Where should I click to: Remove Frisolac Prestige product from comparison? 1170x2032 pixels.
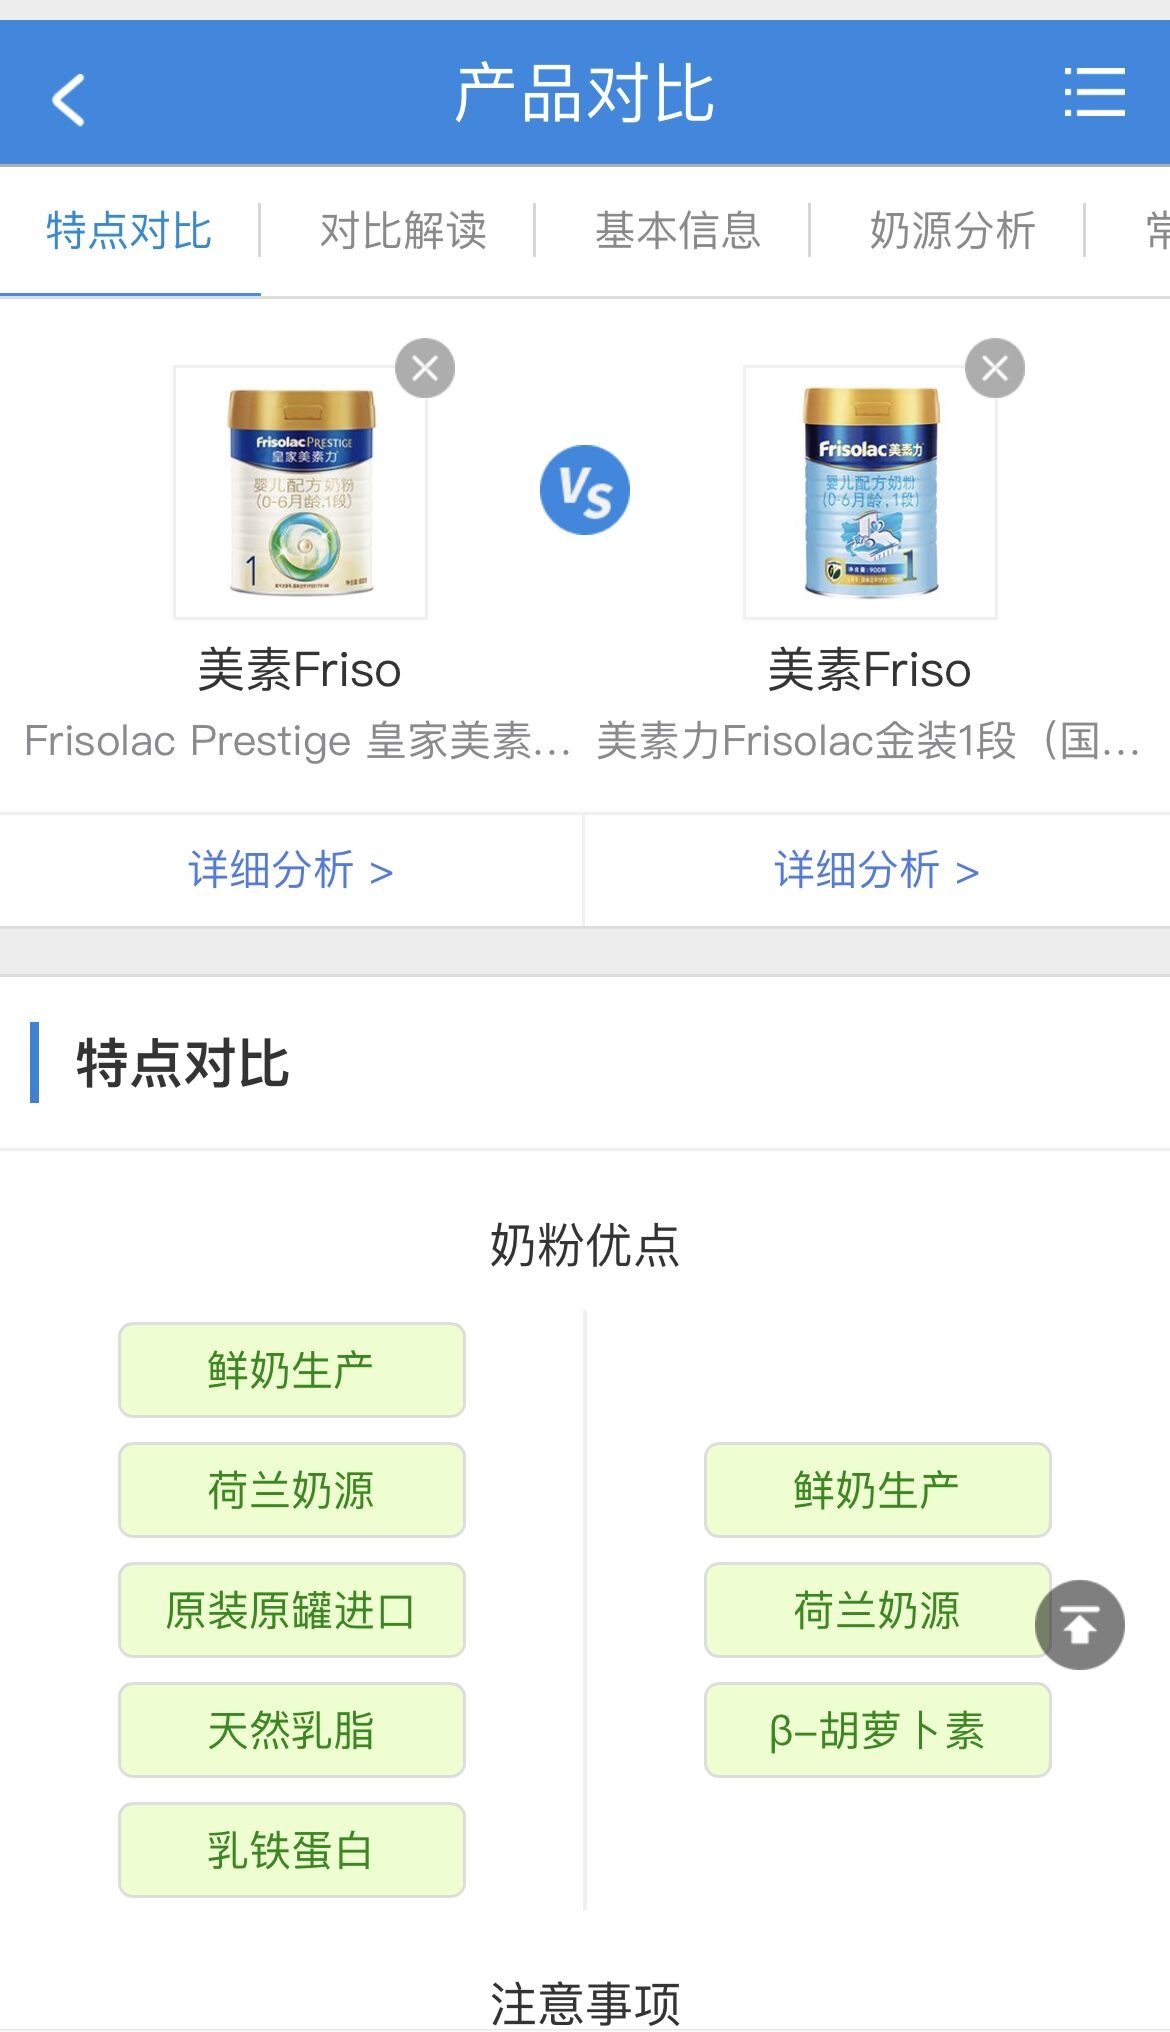click(425, 369)
